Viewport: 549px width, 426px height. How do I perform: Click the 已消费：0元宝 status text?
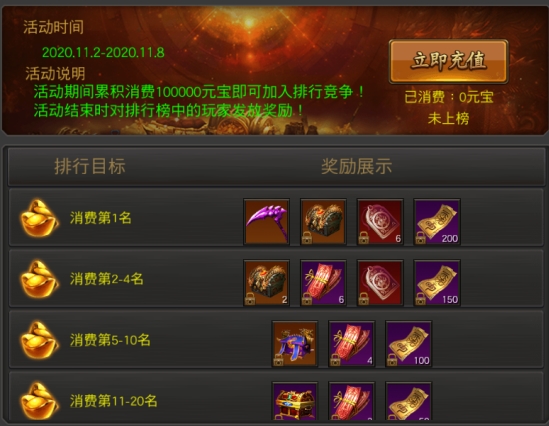449,97
